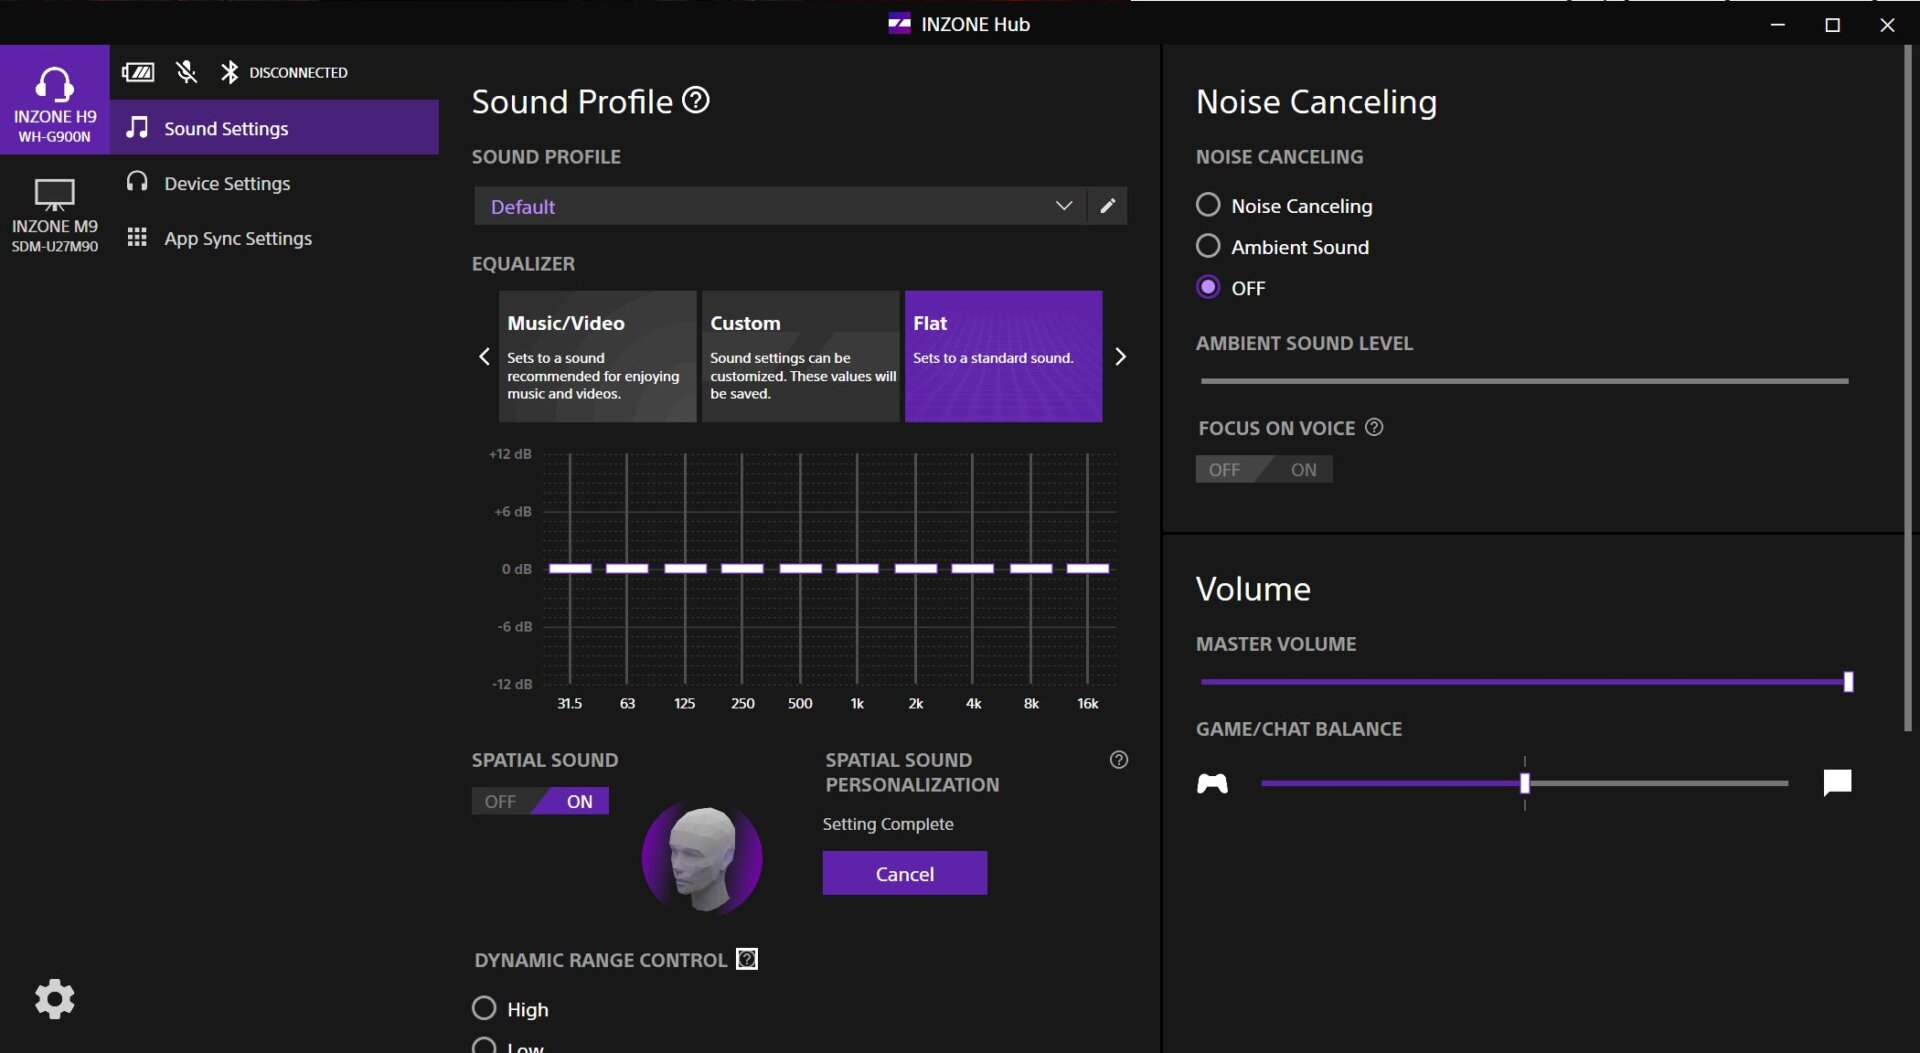Select the Noise Canceling radio button

(x=1207, y=204)
